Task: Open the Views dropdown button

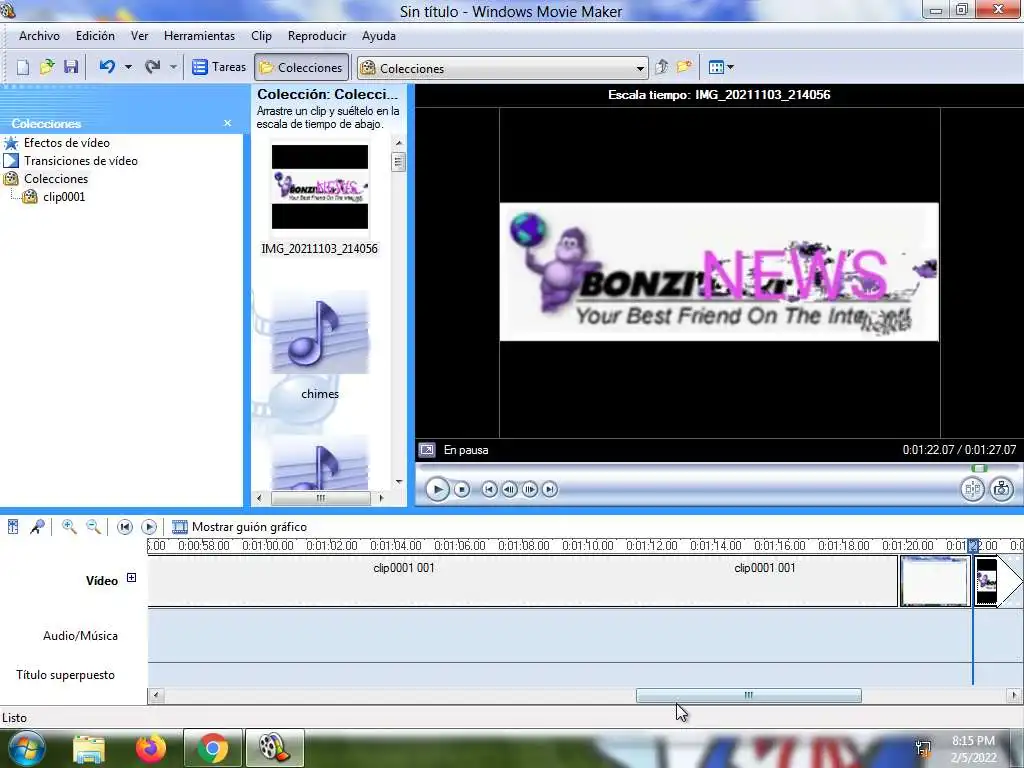Action: pyautogui.click(x=721, y=67)
